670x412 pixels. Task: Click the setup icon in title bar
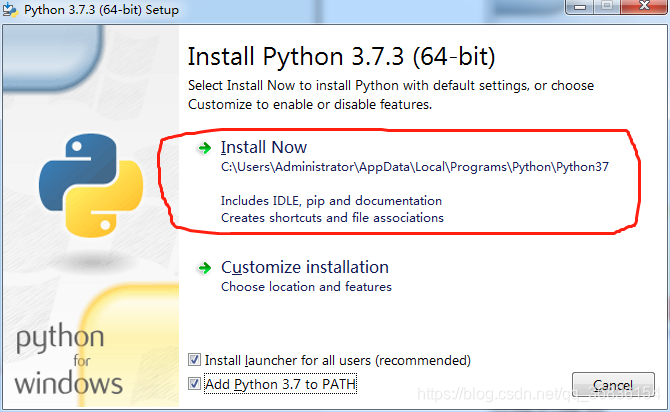(x=9, y=10)
